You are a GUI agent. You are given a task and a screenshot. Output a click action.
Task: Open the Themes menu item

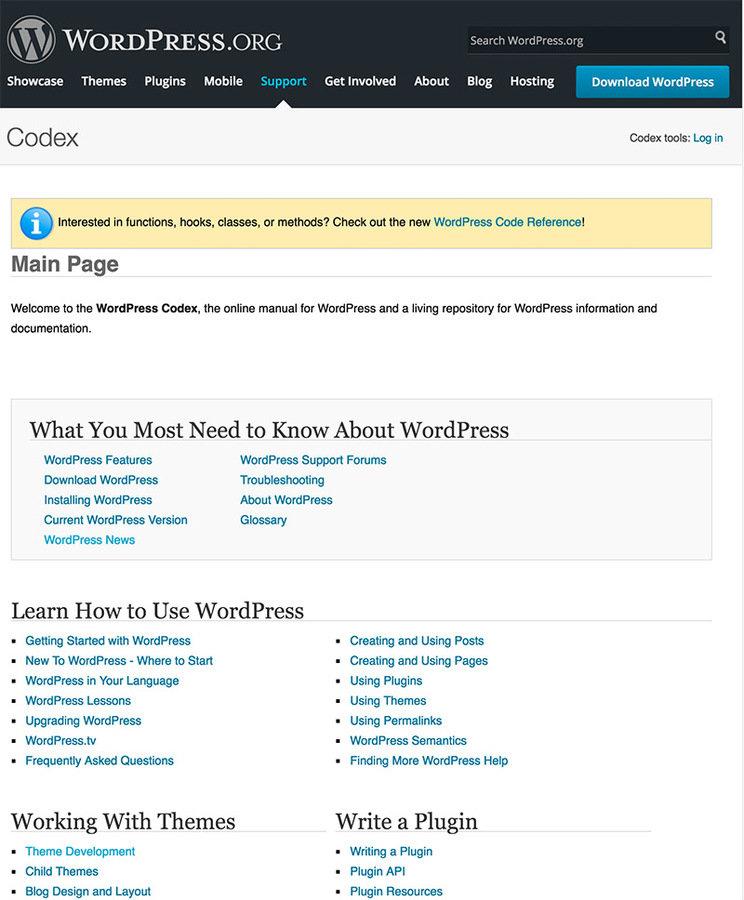103,81
